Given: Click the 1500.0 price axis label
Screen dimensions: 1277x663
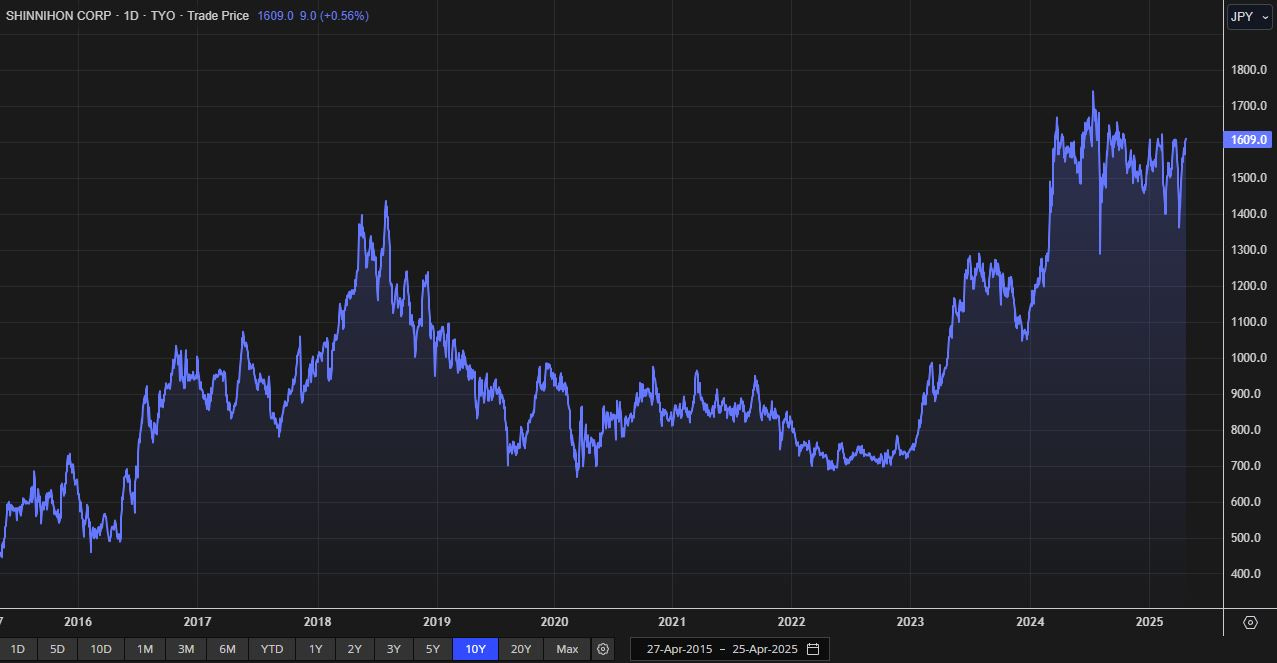Looking at the screenshot, I should 1251,178.
